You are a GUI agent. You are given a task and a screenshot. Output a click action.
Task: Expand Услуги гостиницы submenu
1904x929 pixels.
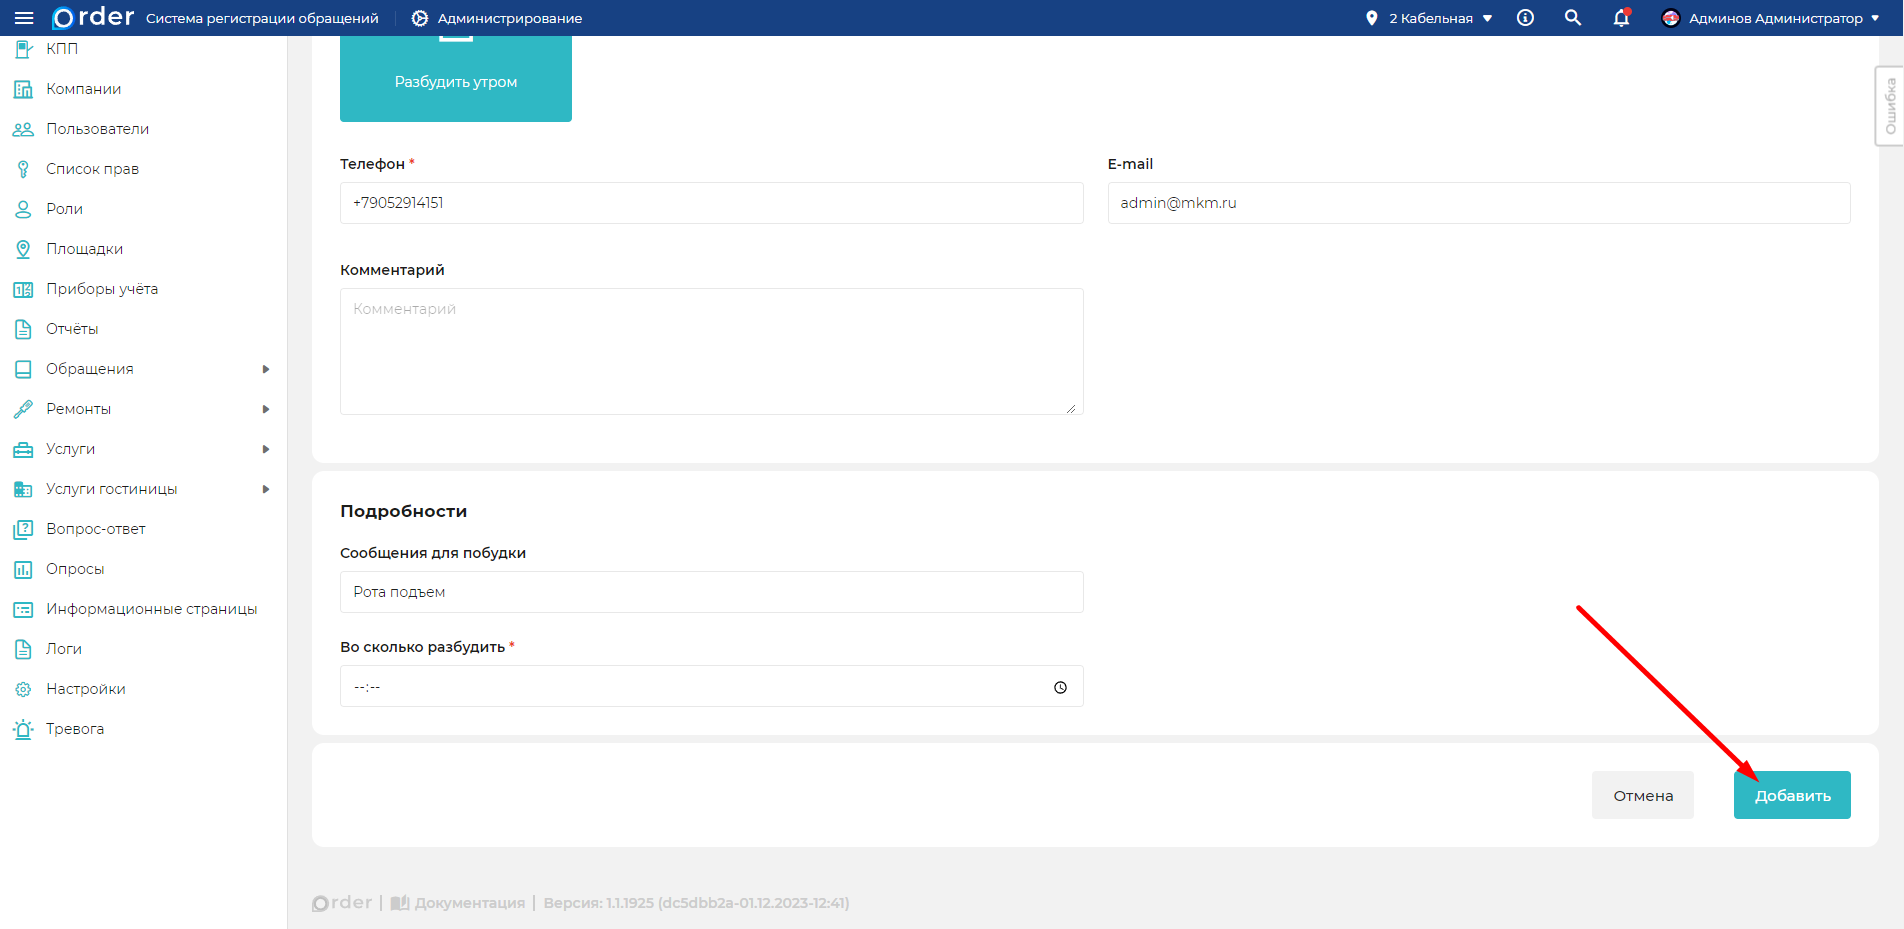(x=266, y=489)
